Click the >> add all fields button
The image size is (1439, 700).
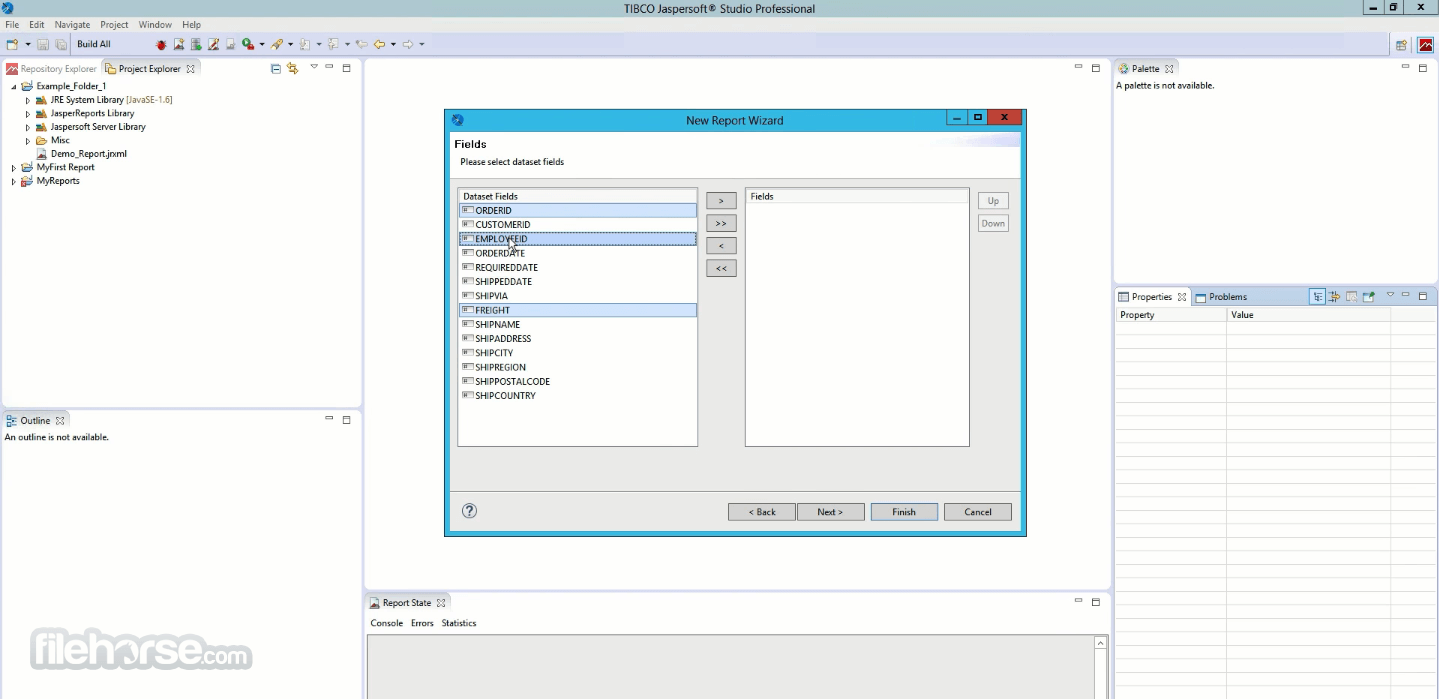[x=721, y=223]
